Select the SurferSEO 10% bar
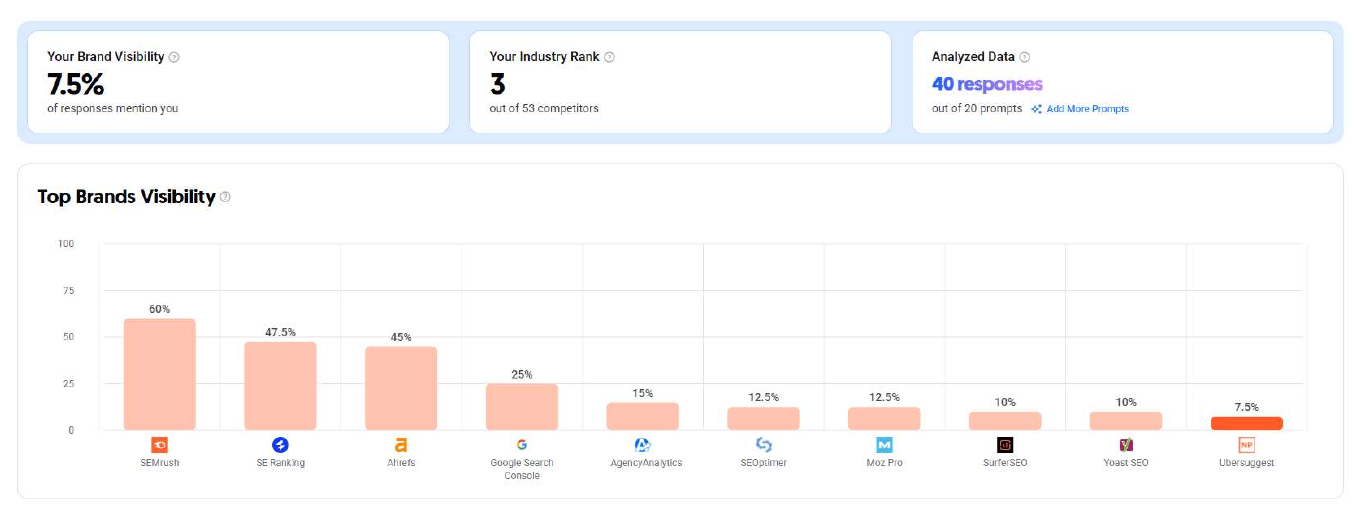 [1005, 421]
